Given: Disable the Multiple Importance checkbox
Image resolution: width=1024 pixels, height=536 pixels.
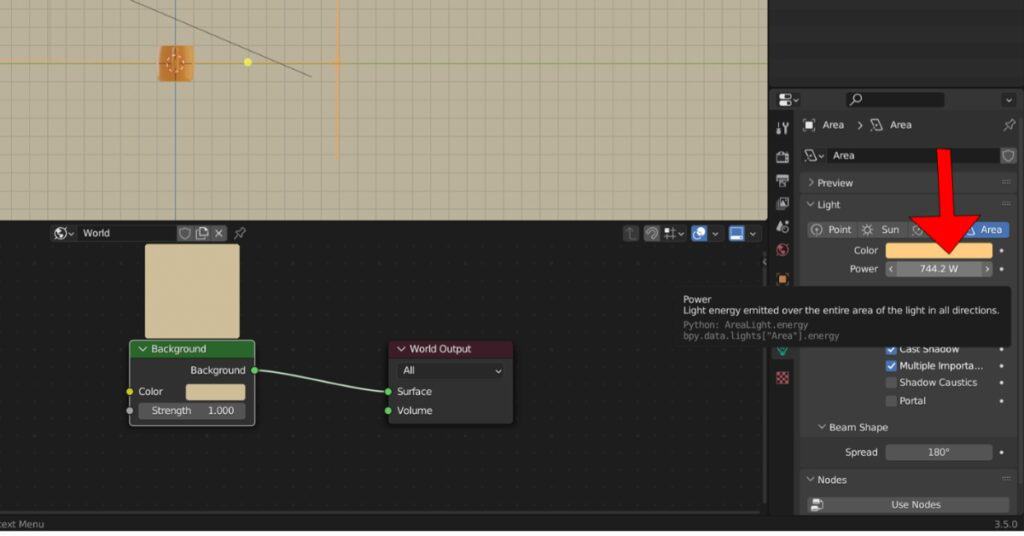Looking at the screenshot, I should click(891, 366).
